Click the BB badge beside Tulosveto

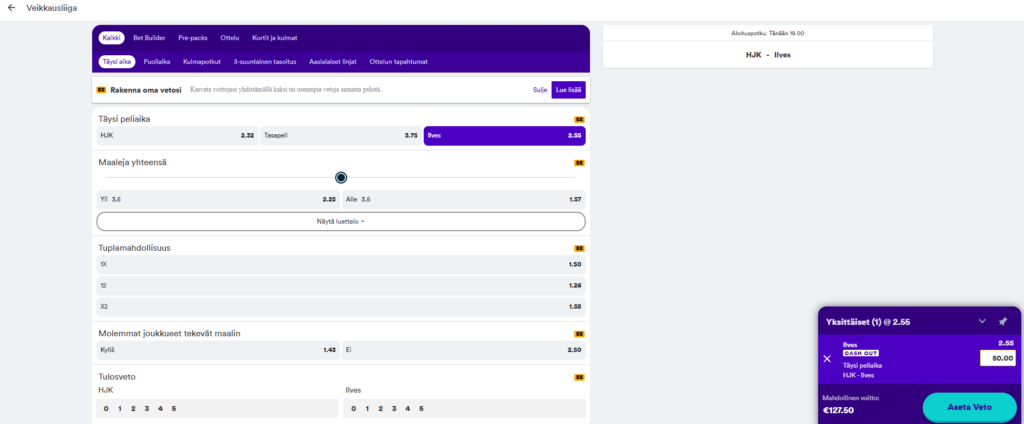[579, 377]
